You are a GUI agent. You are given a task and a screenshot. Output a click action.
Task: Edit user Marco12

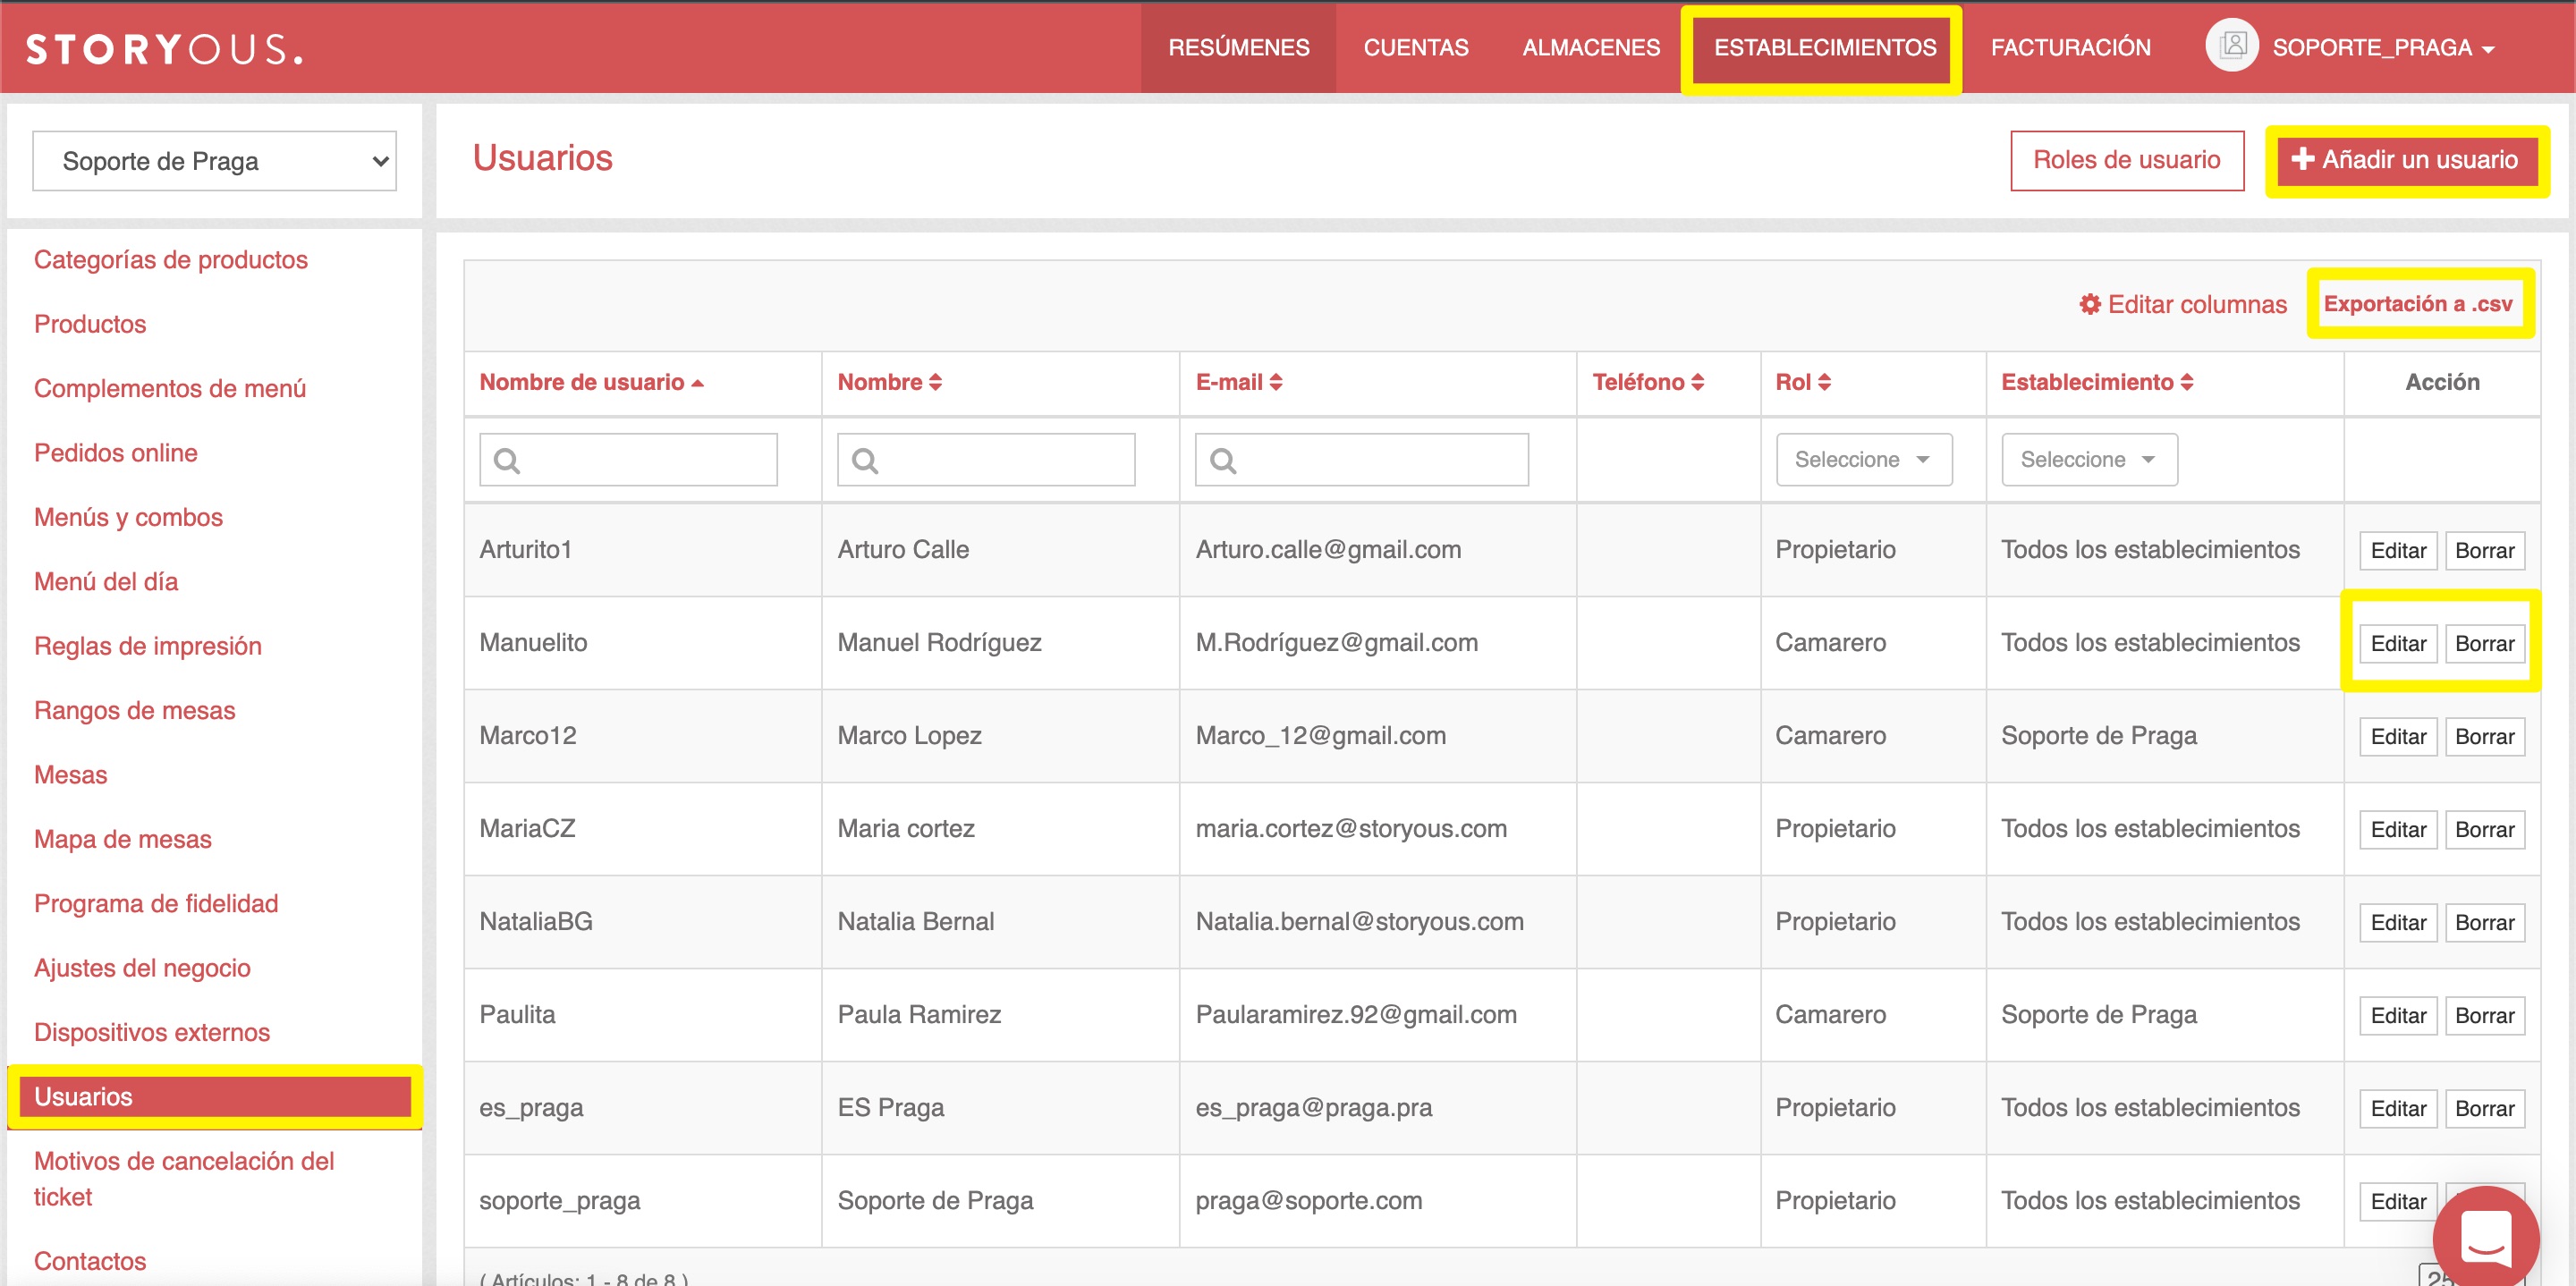pos(2398,736)
